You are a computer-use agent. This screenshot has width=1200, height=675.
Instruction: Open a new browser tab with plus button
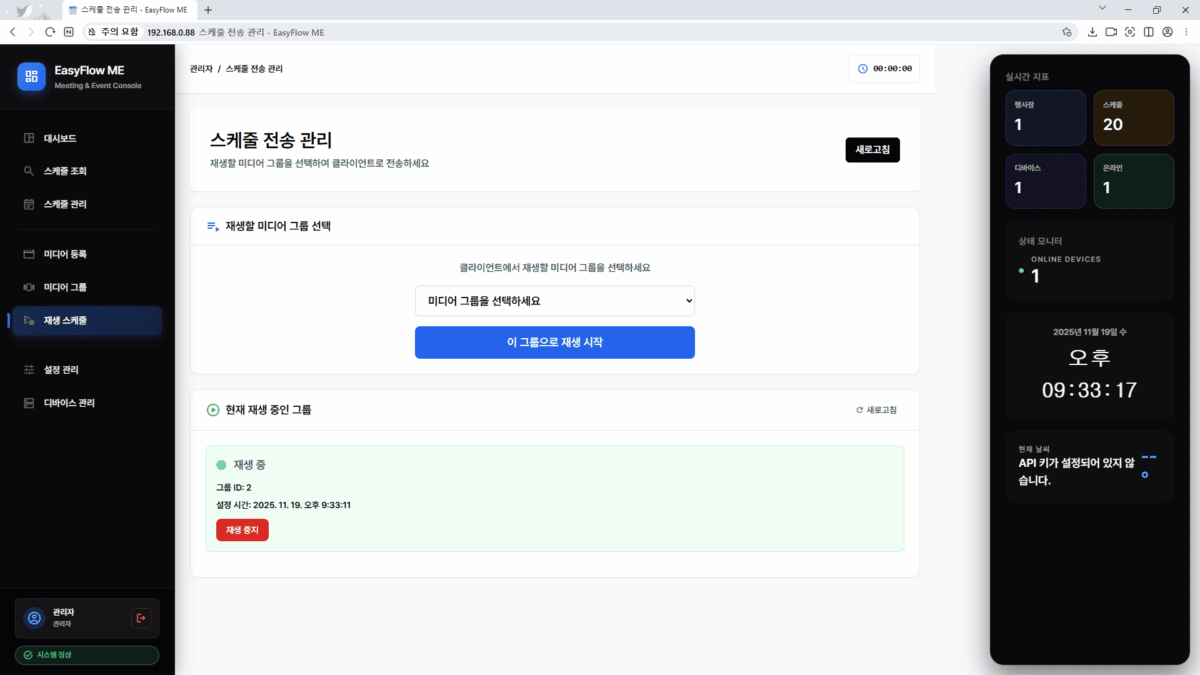point(207,10)
